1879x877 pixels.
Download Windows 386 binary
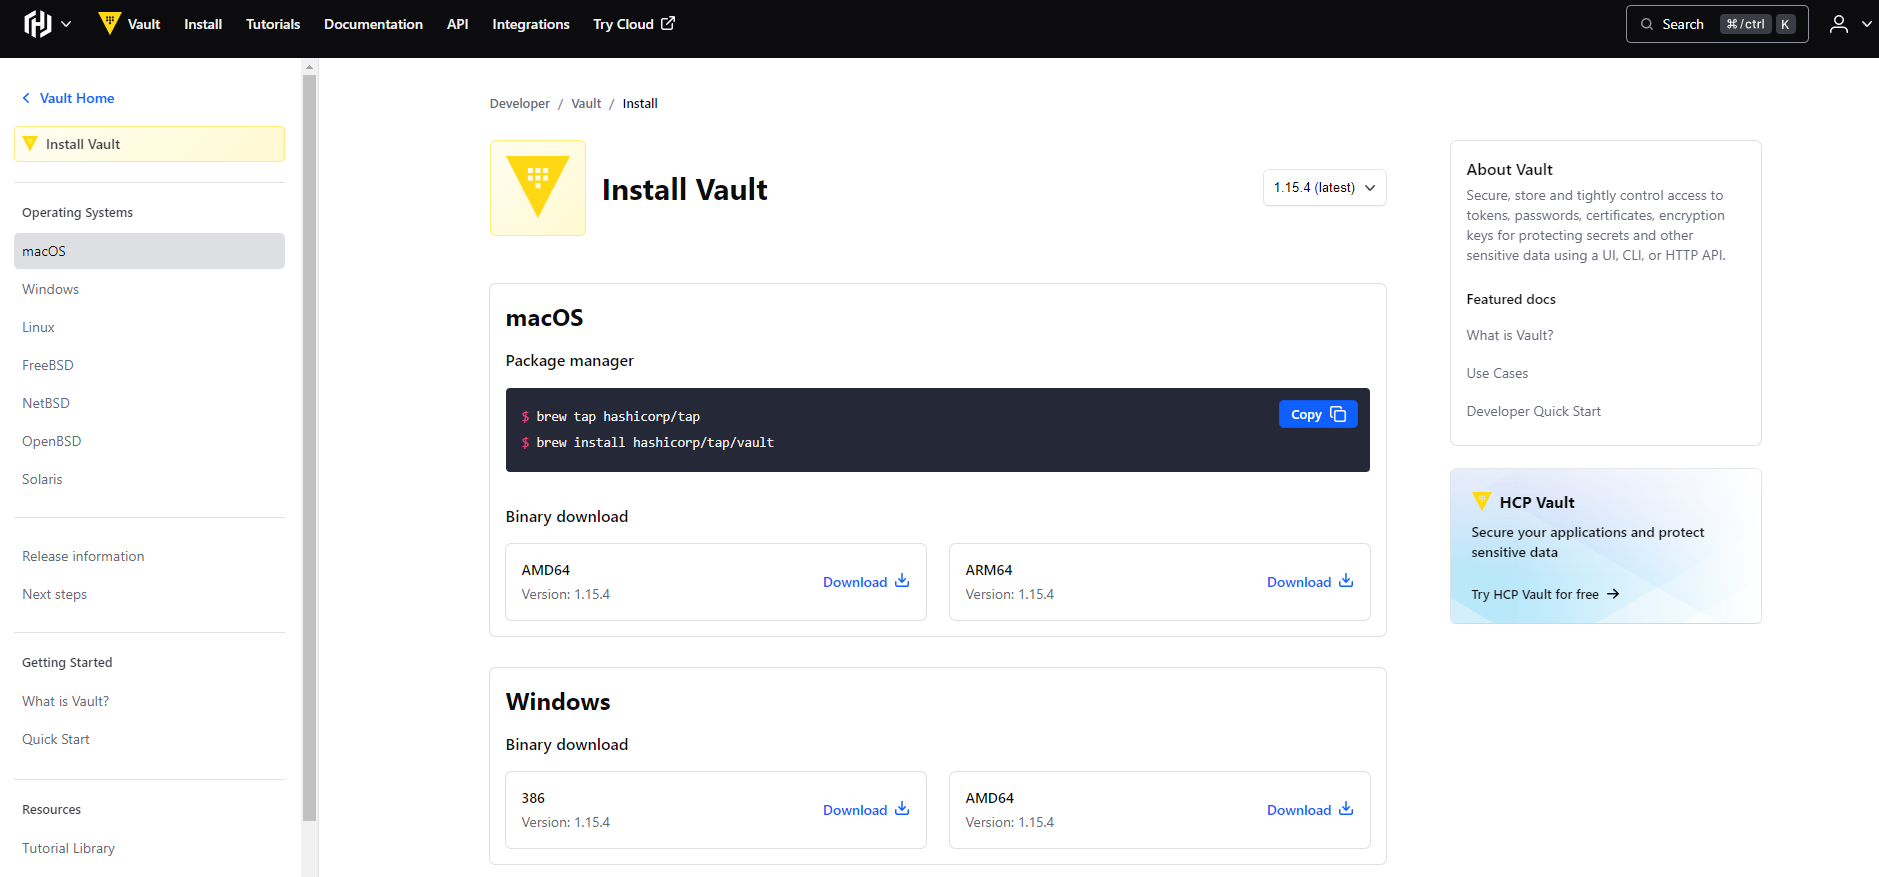(866, 809)
